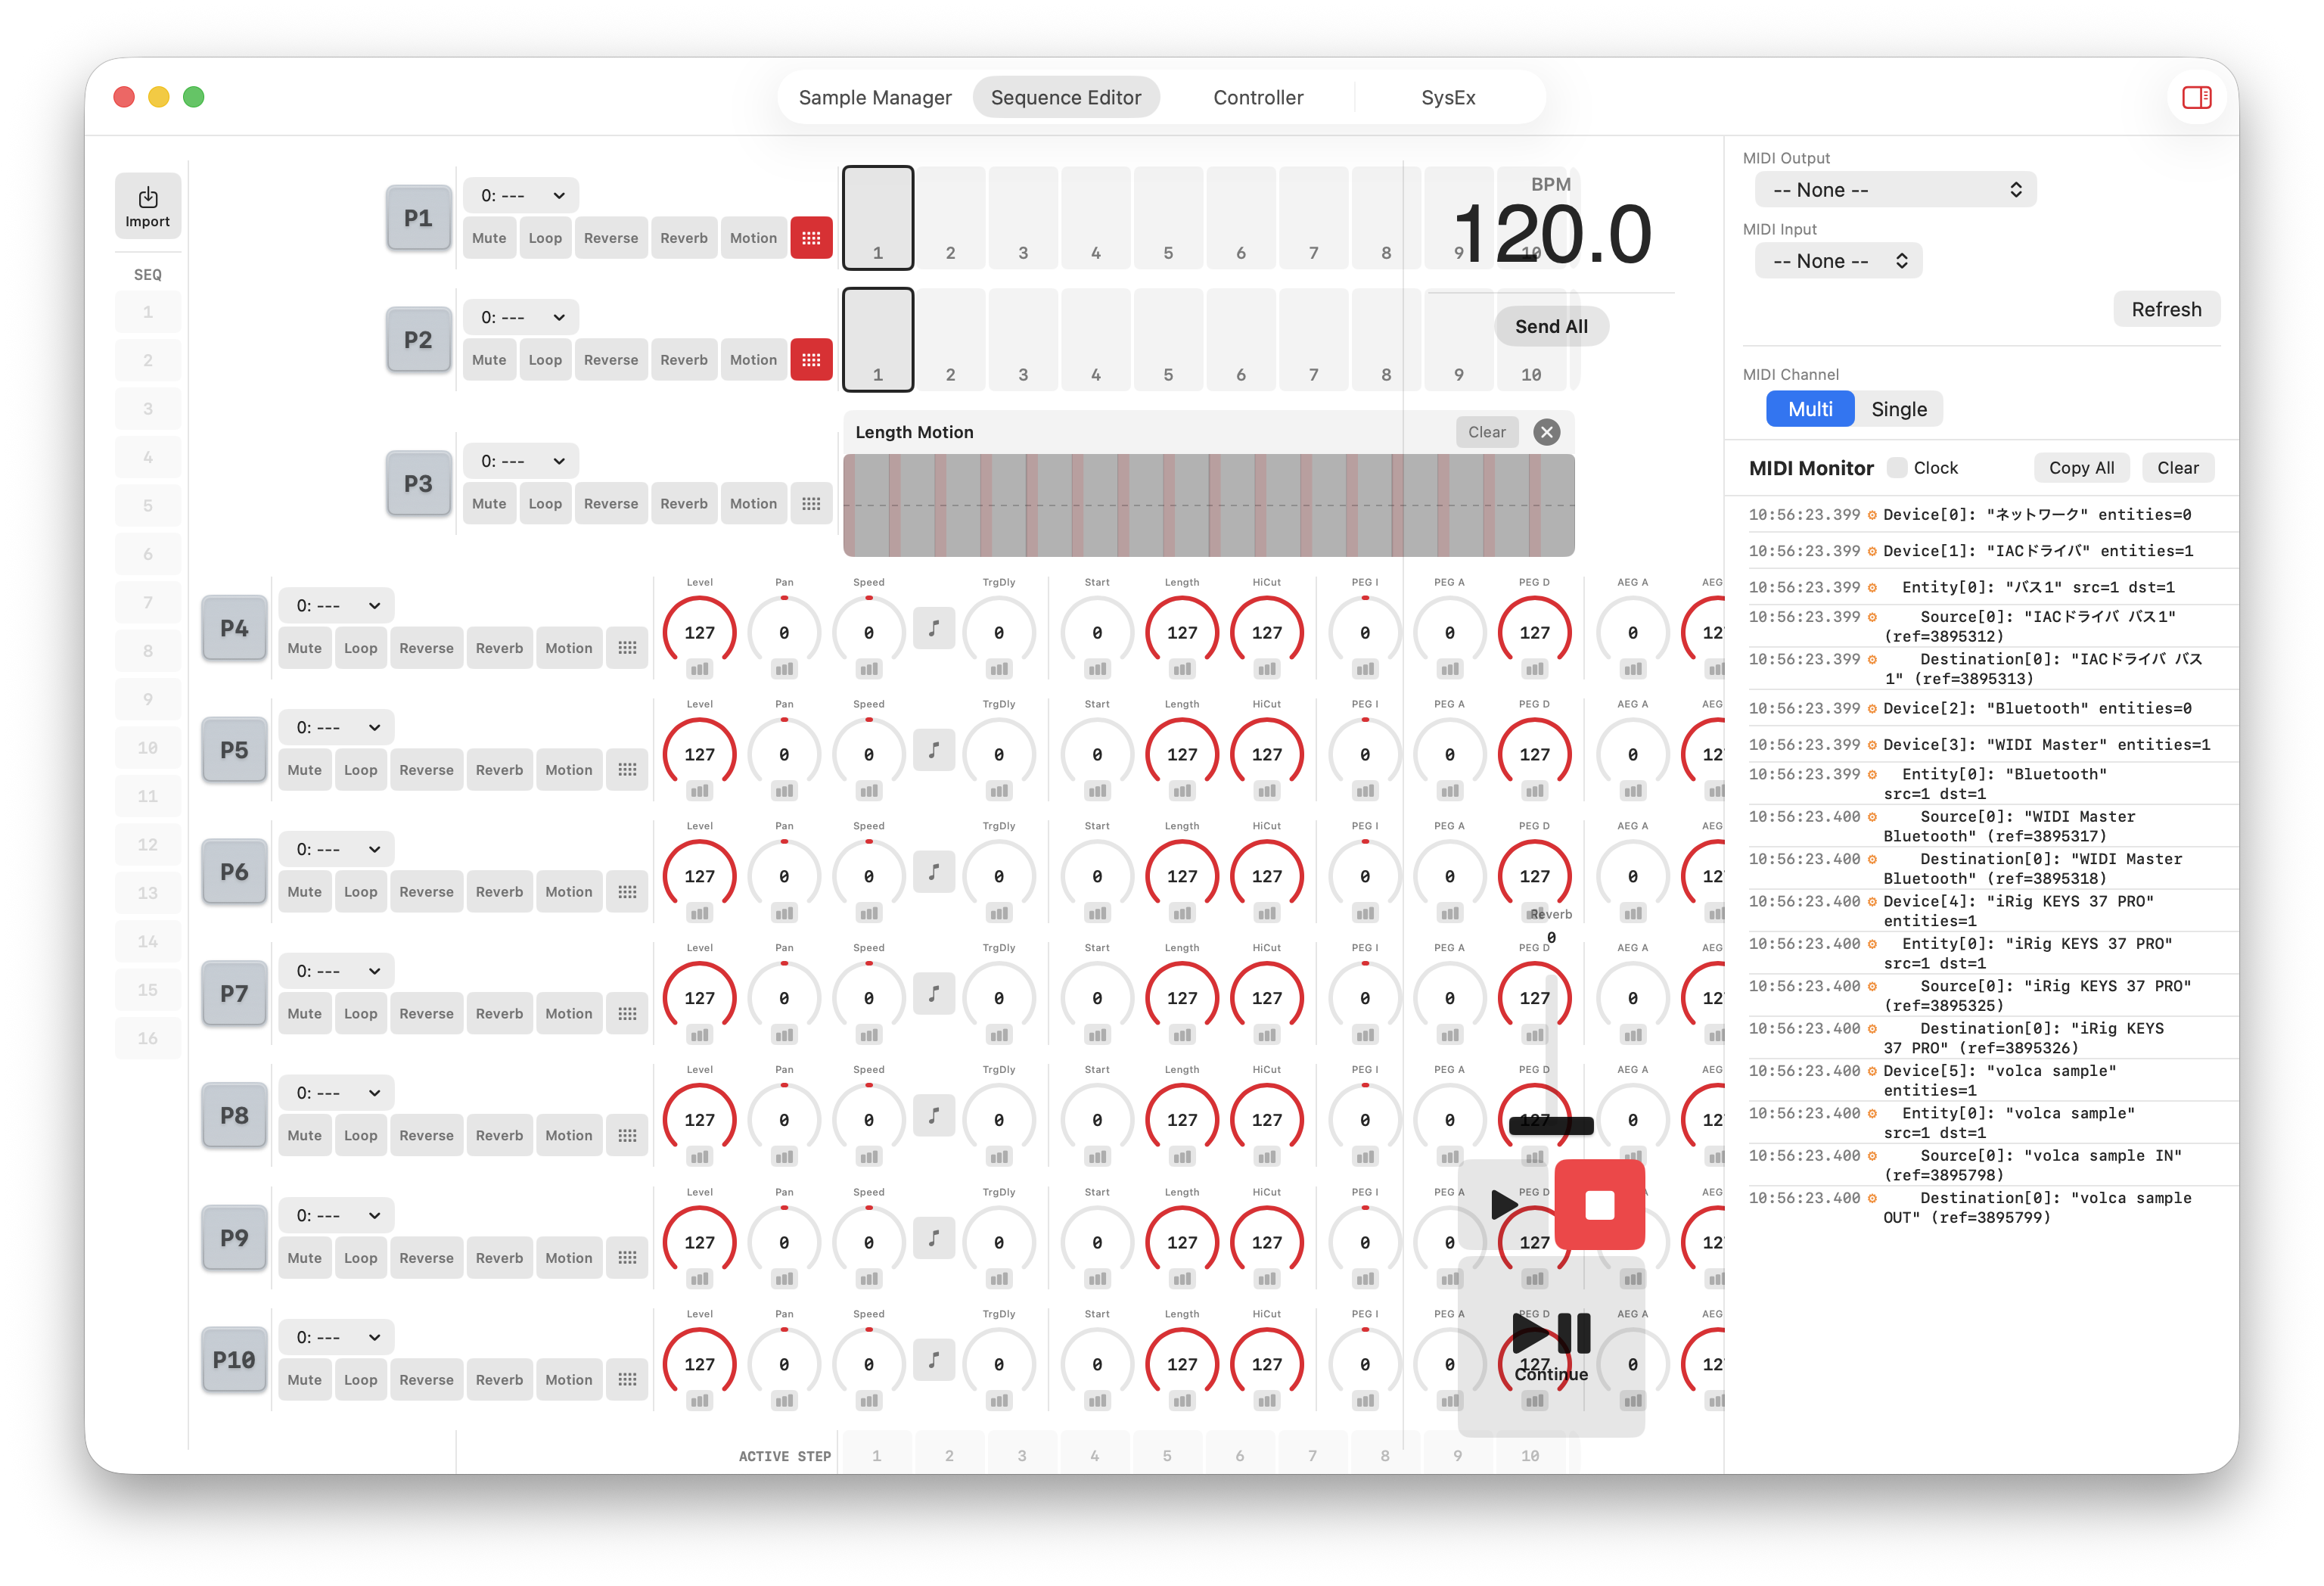Screen dimensions: 2324x1586
Task: Select Single MIDI channel mode
Action: pos(1898,409)
